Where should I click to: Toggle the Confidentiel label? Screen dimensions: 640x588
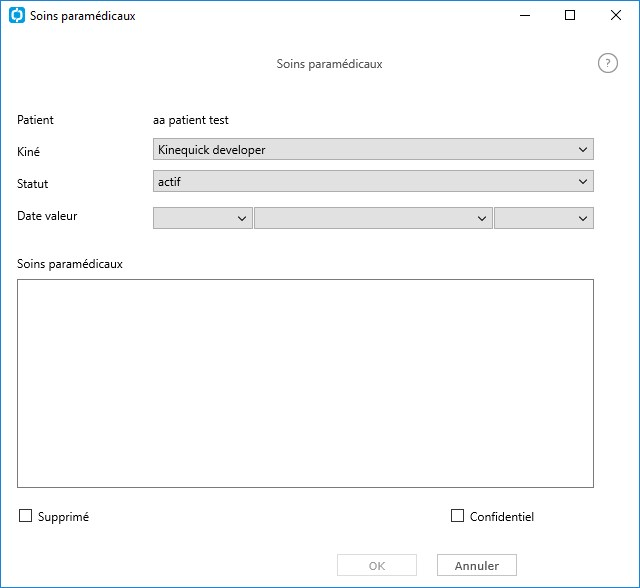click(x=502, y=517)
